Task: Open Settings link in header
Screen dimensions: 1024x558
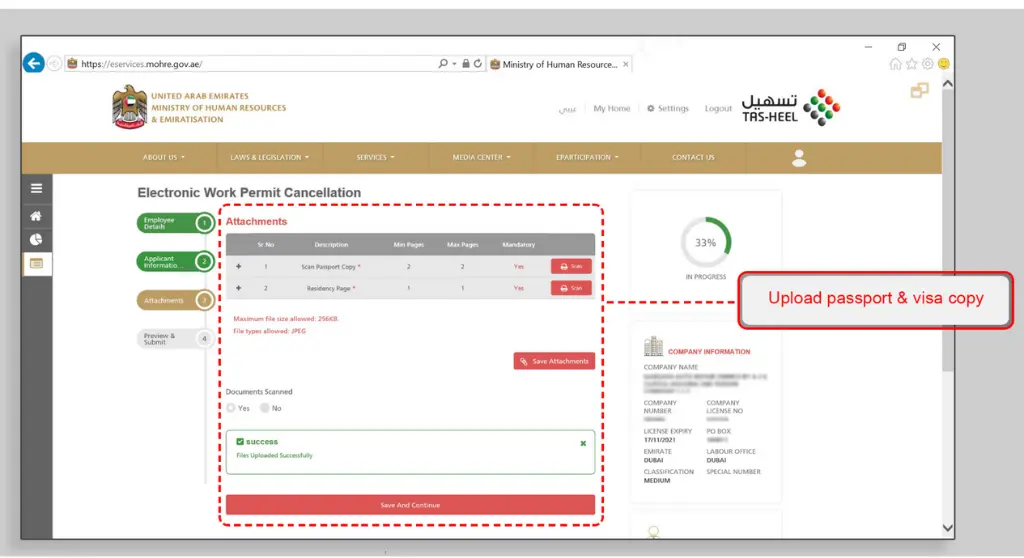Action: [667, 108]
